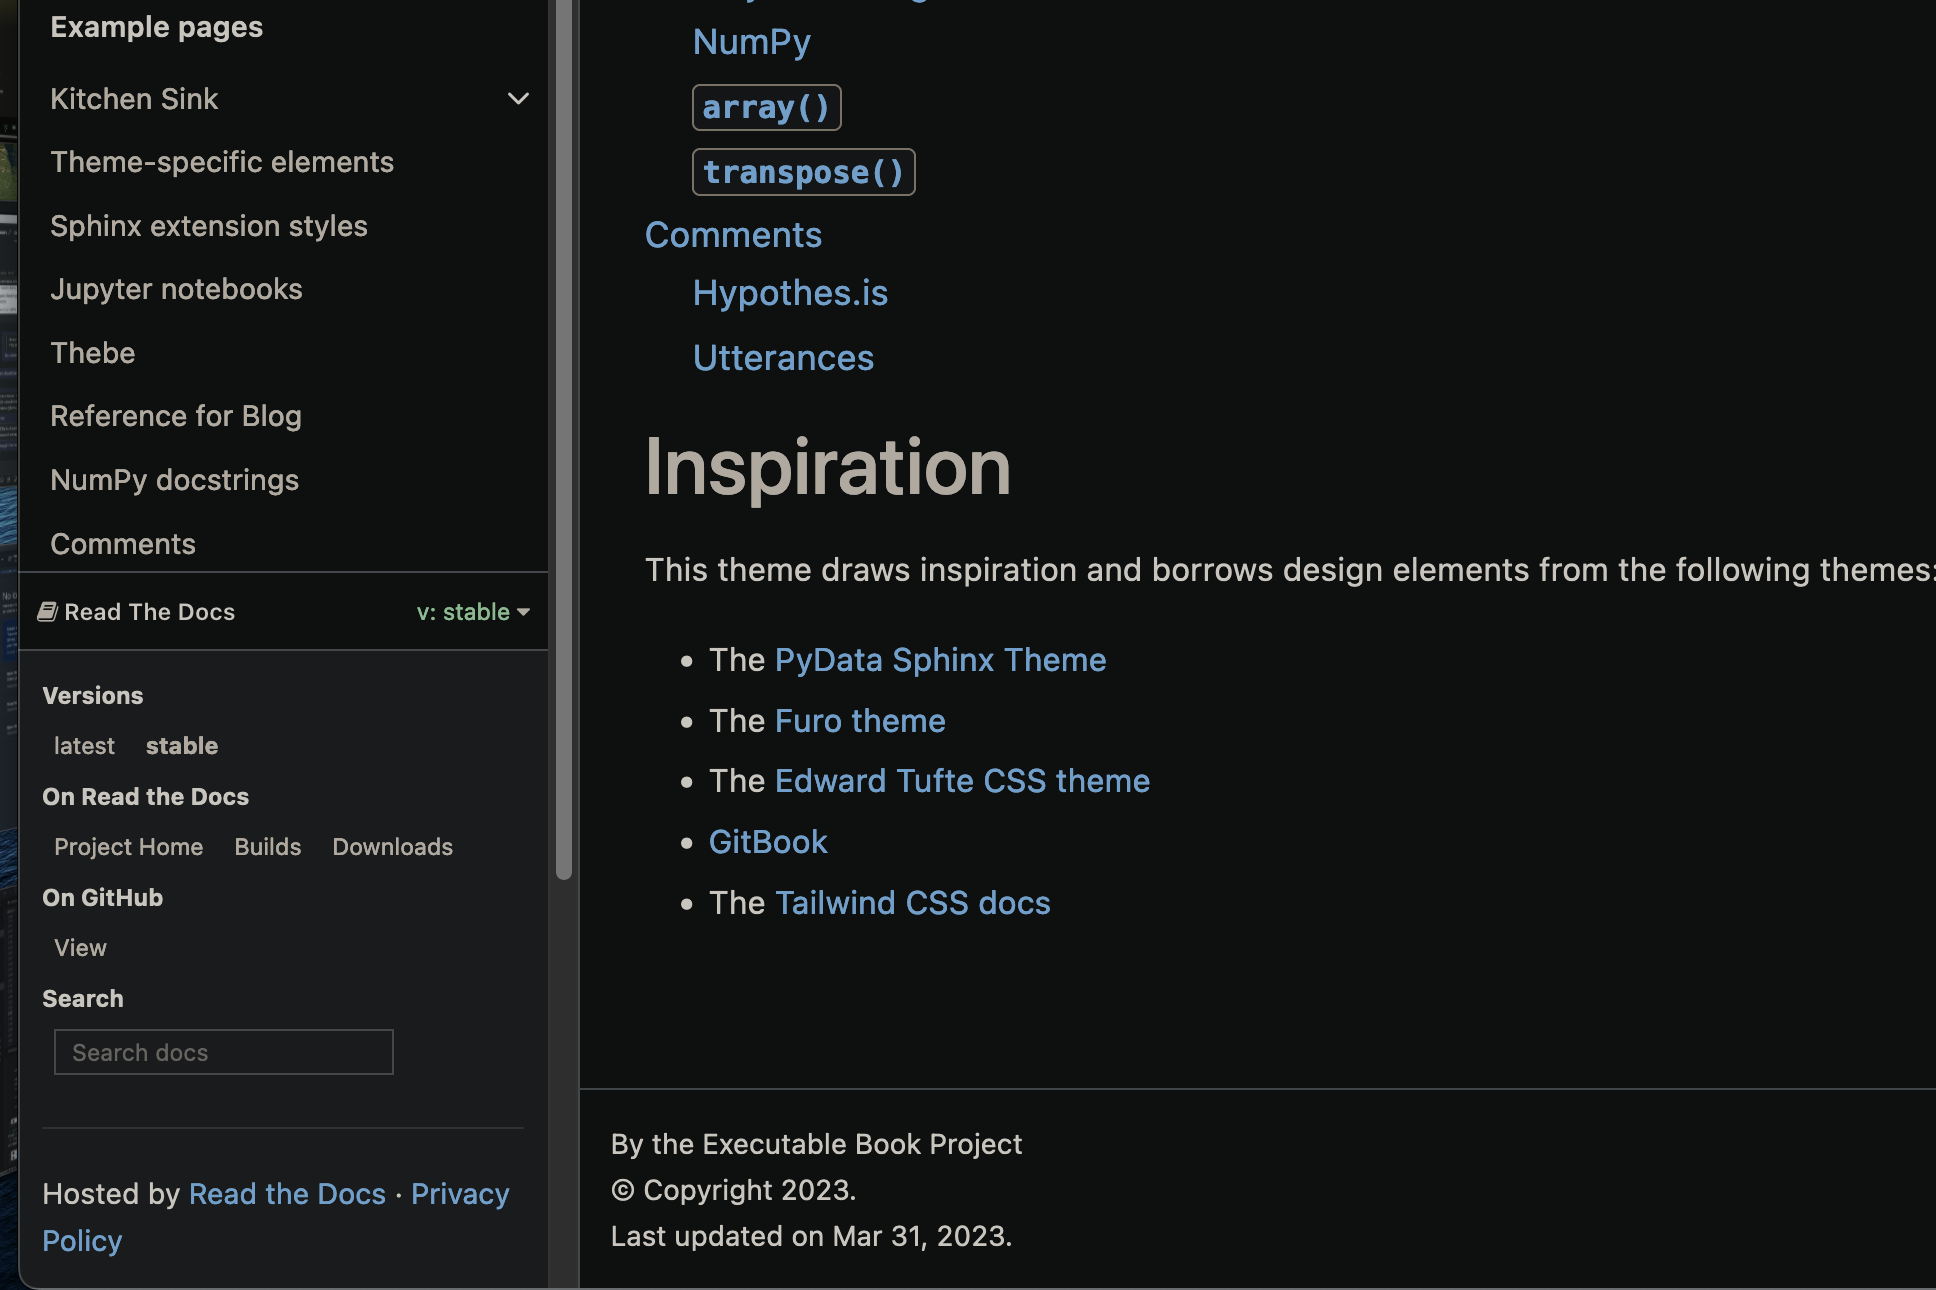The image size is (1936, 1290).
Task: Follow the Hypothes.is link
Action: coord(789,292)
